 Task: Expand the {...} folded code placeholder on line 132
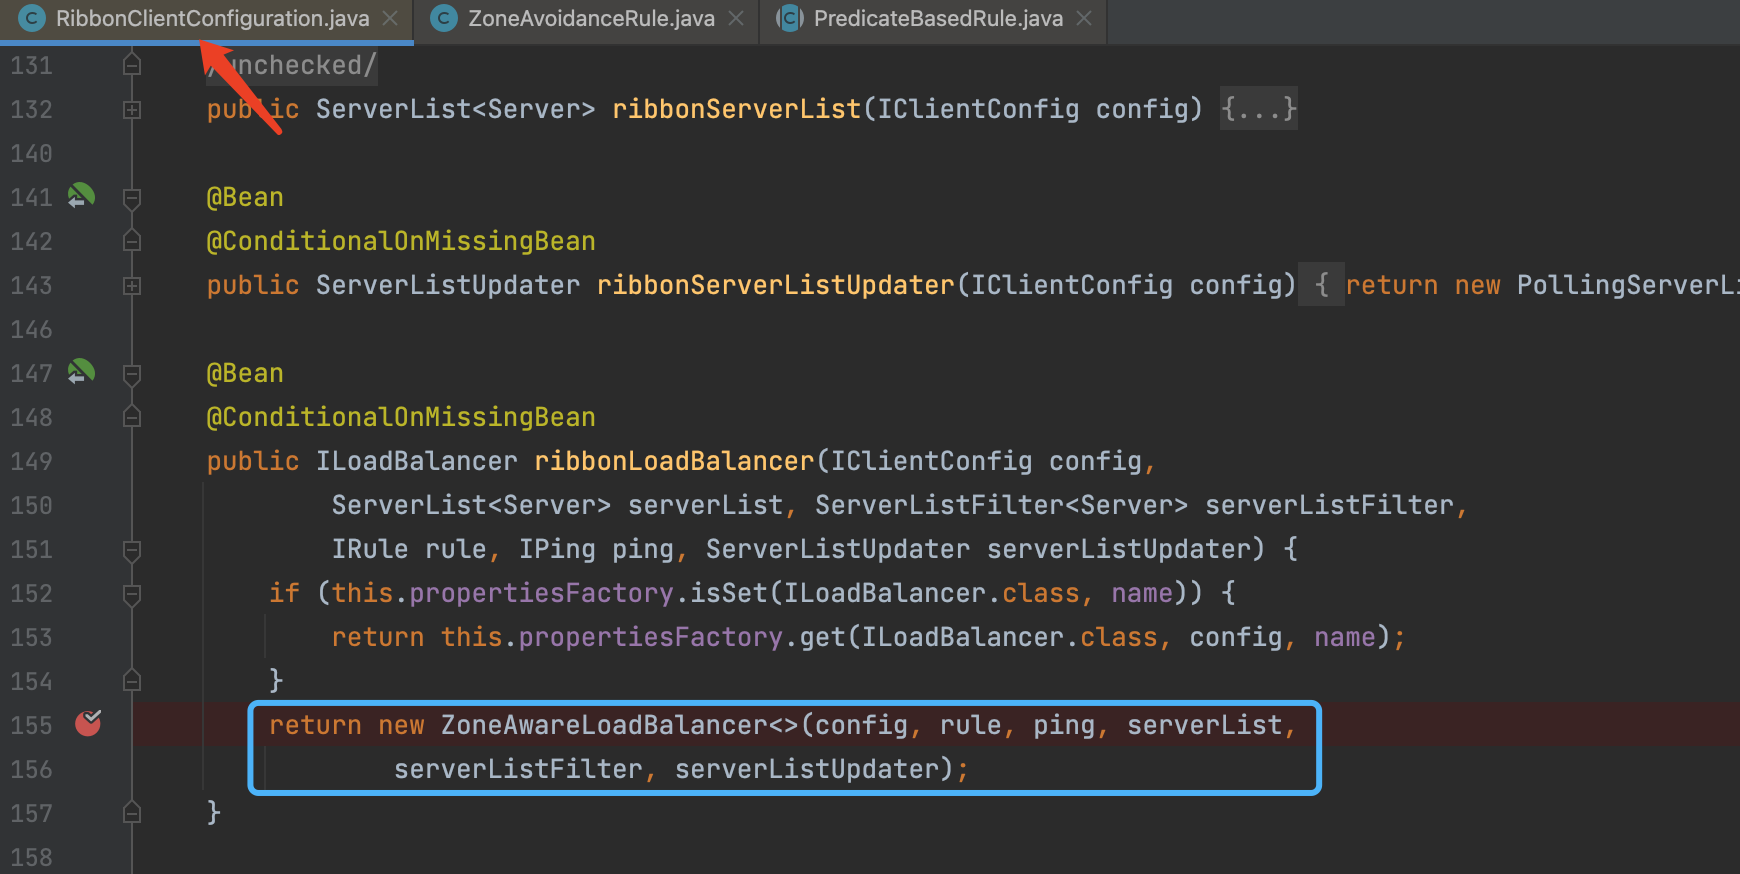(1259, 108)
